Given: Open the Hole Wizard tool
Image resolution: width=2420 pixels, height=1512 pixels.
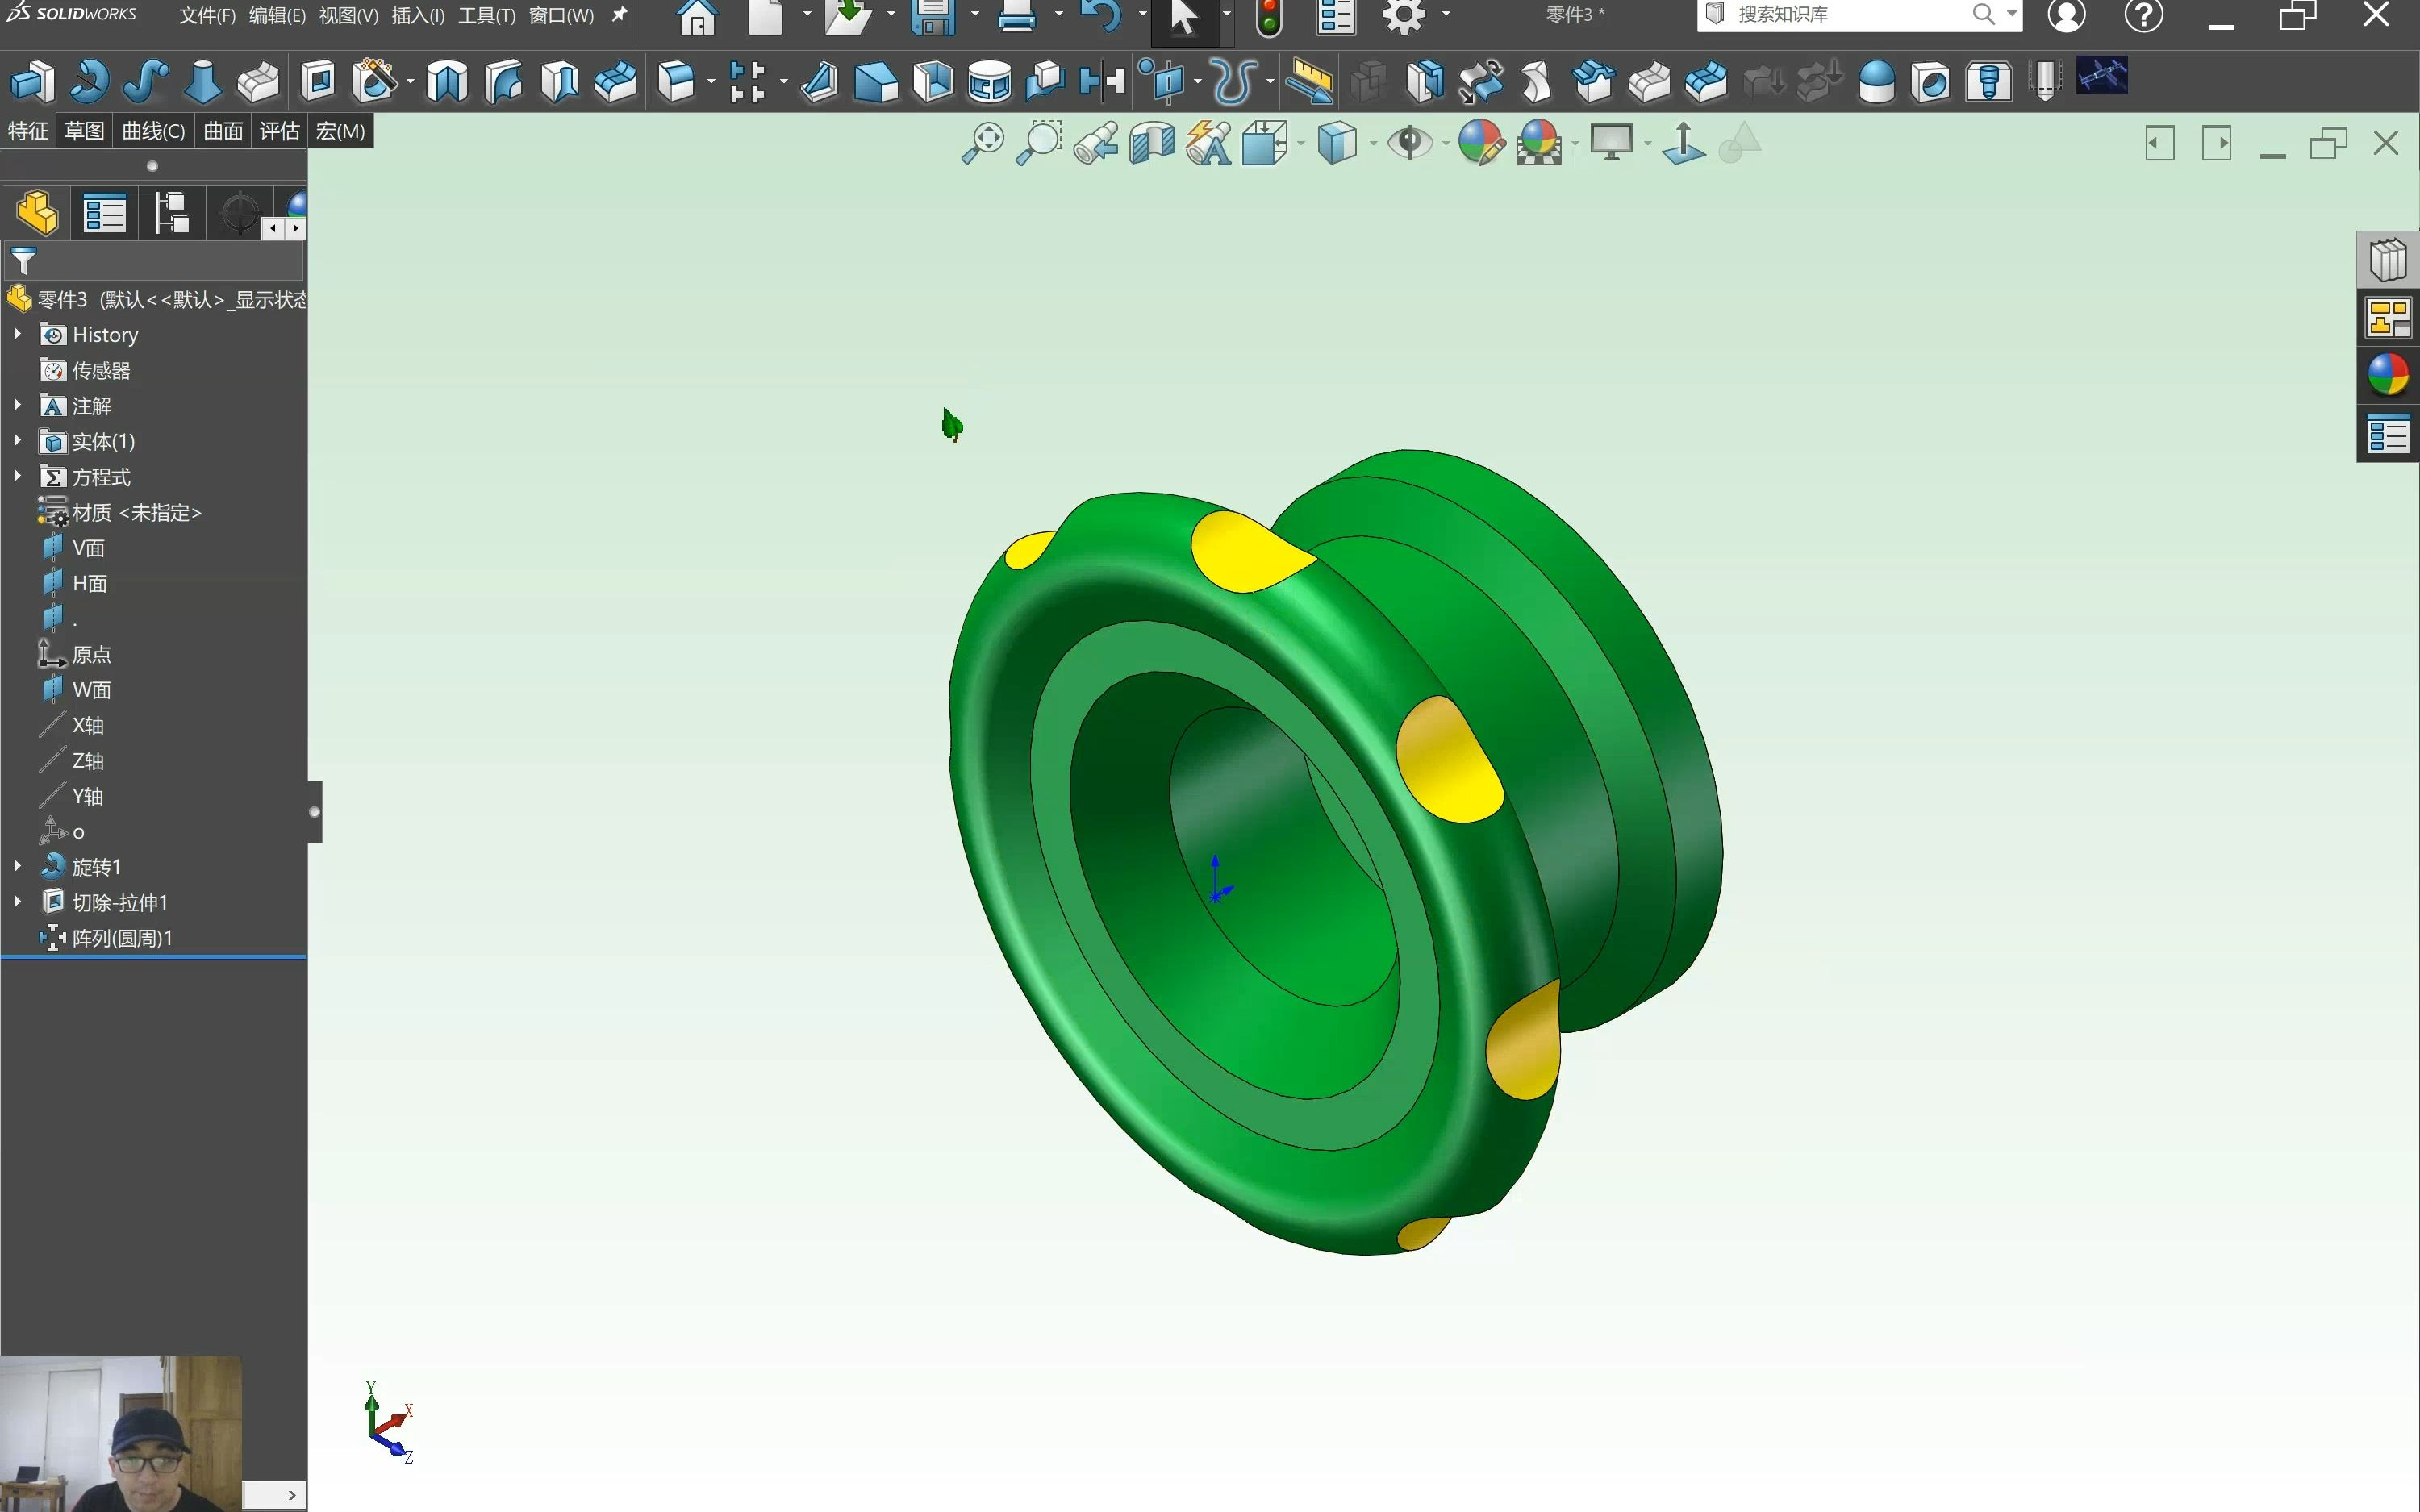Looking at the screenshot, I should tap(375, 81).
